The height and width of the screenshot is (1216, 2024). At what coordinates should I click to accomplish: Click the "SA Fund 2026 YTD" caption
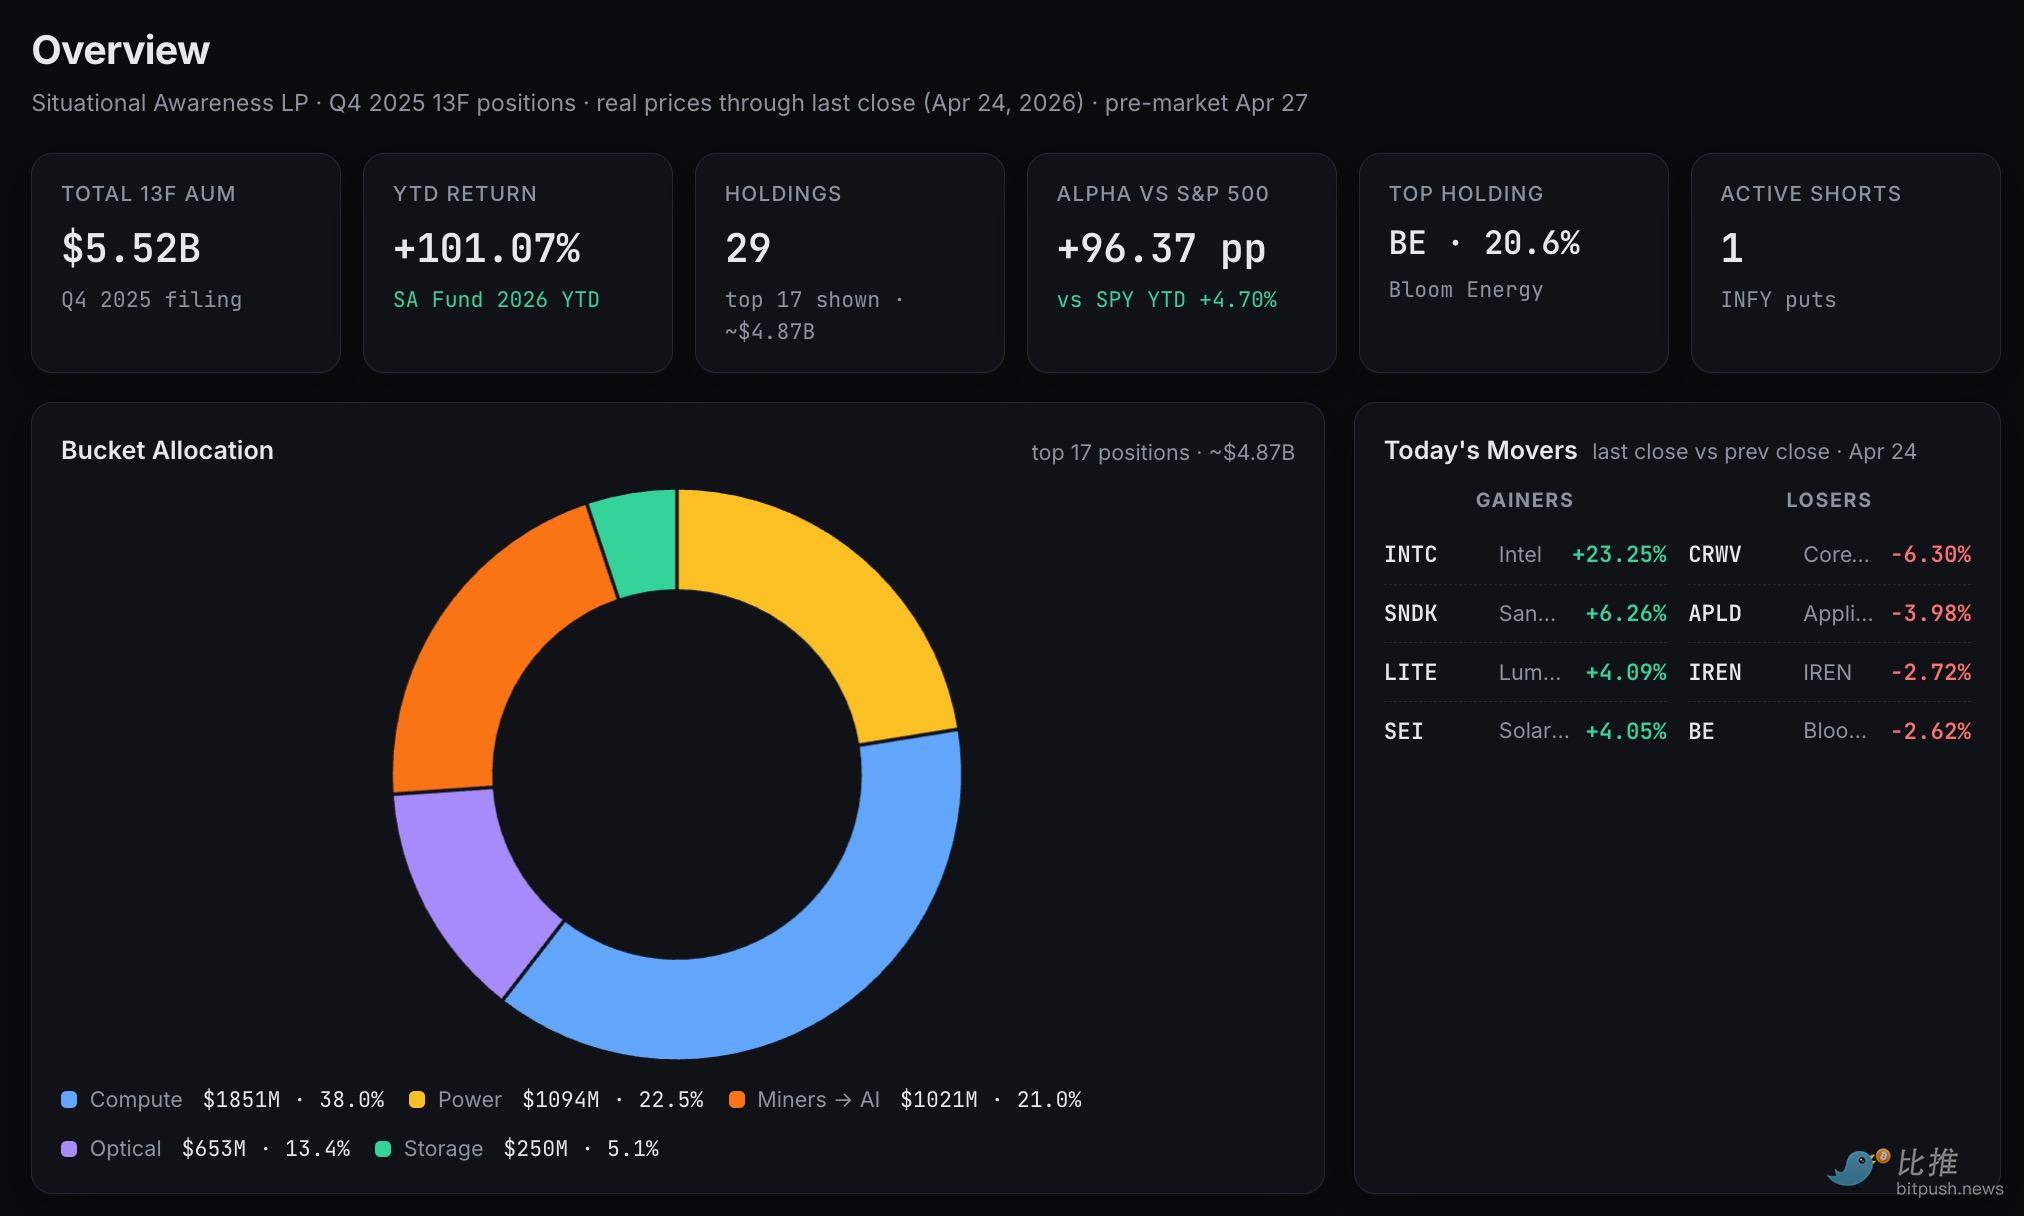497,300
